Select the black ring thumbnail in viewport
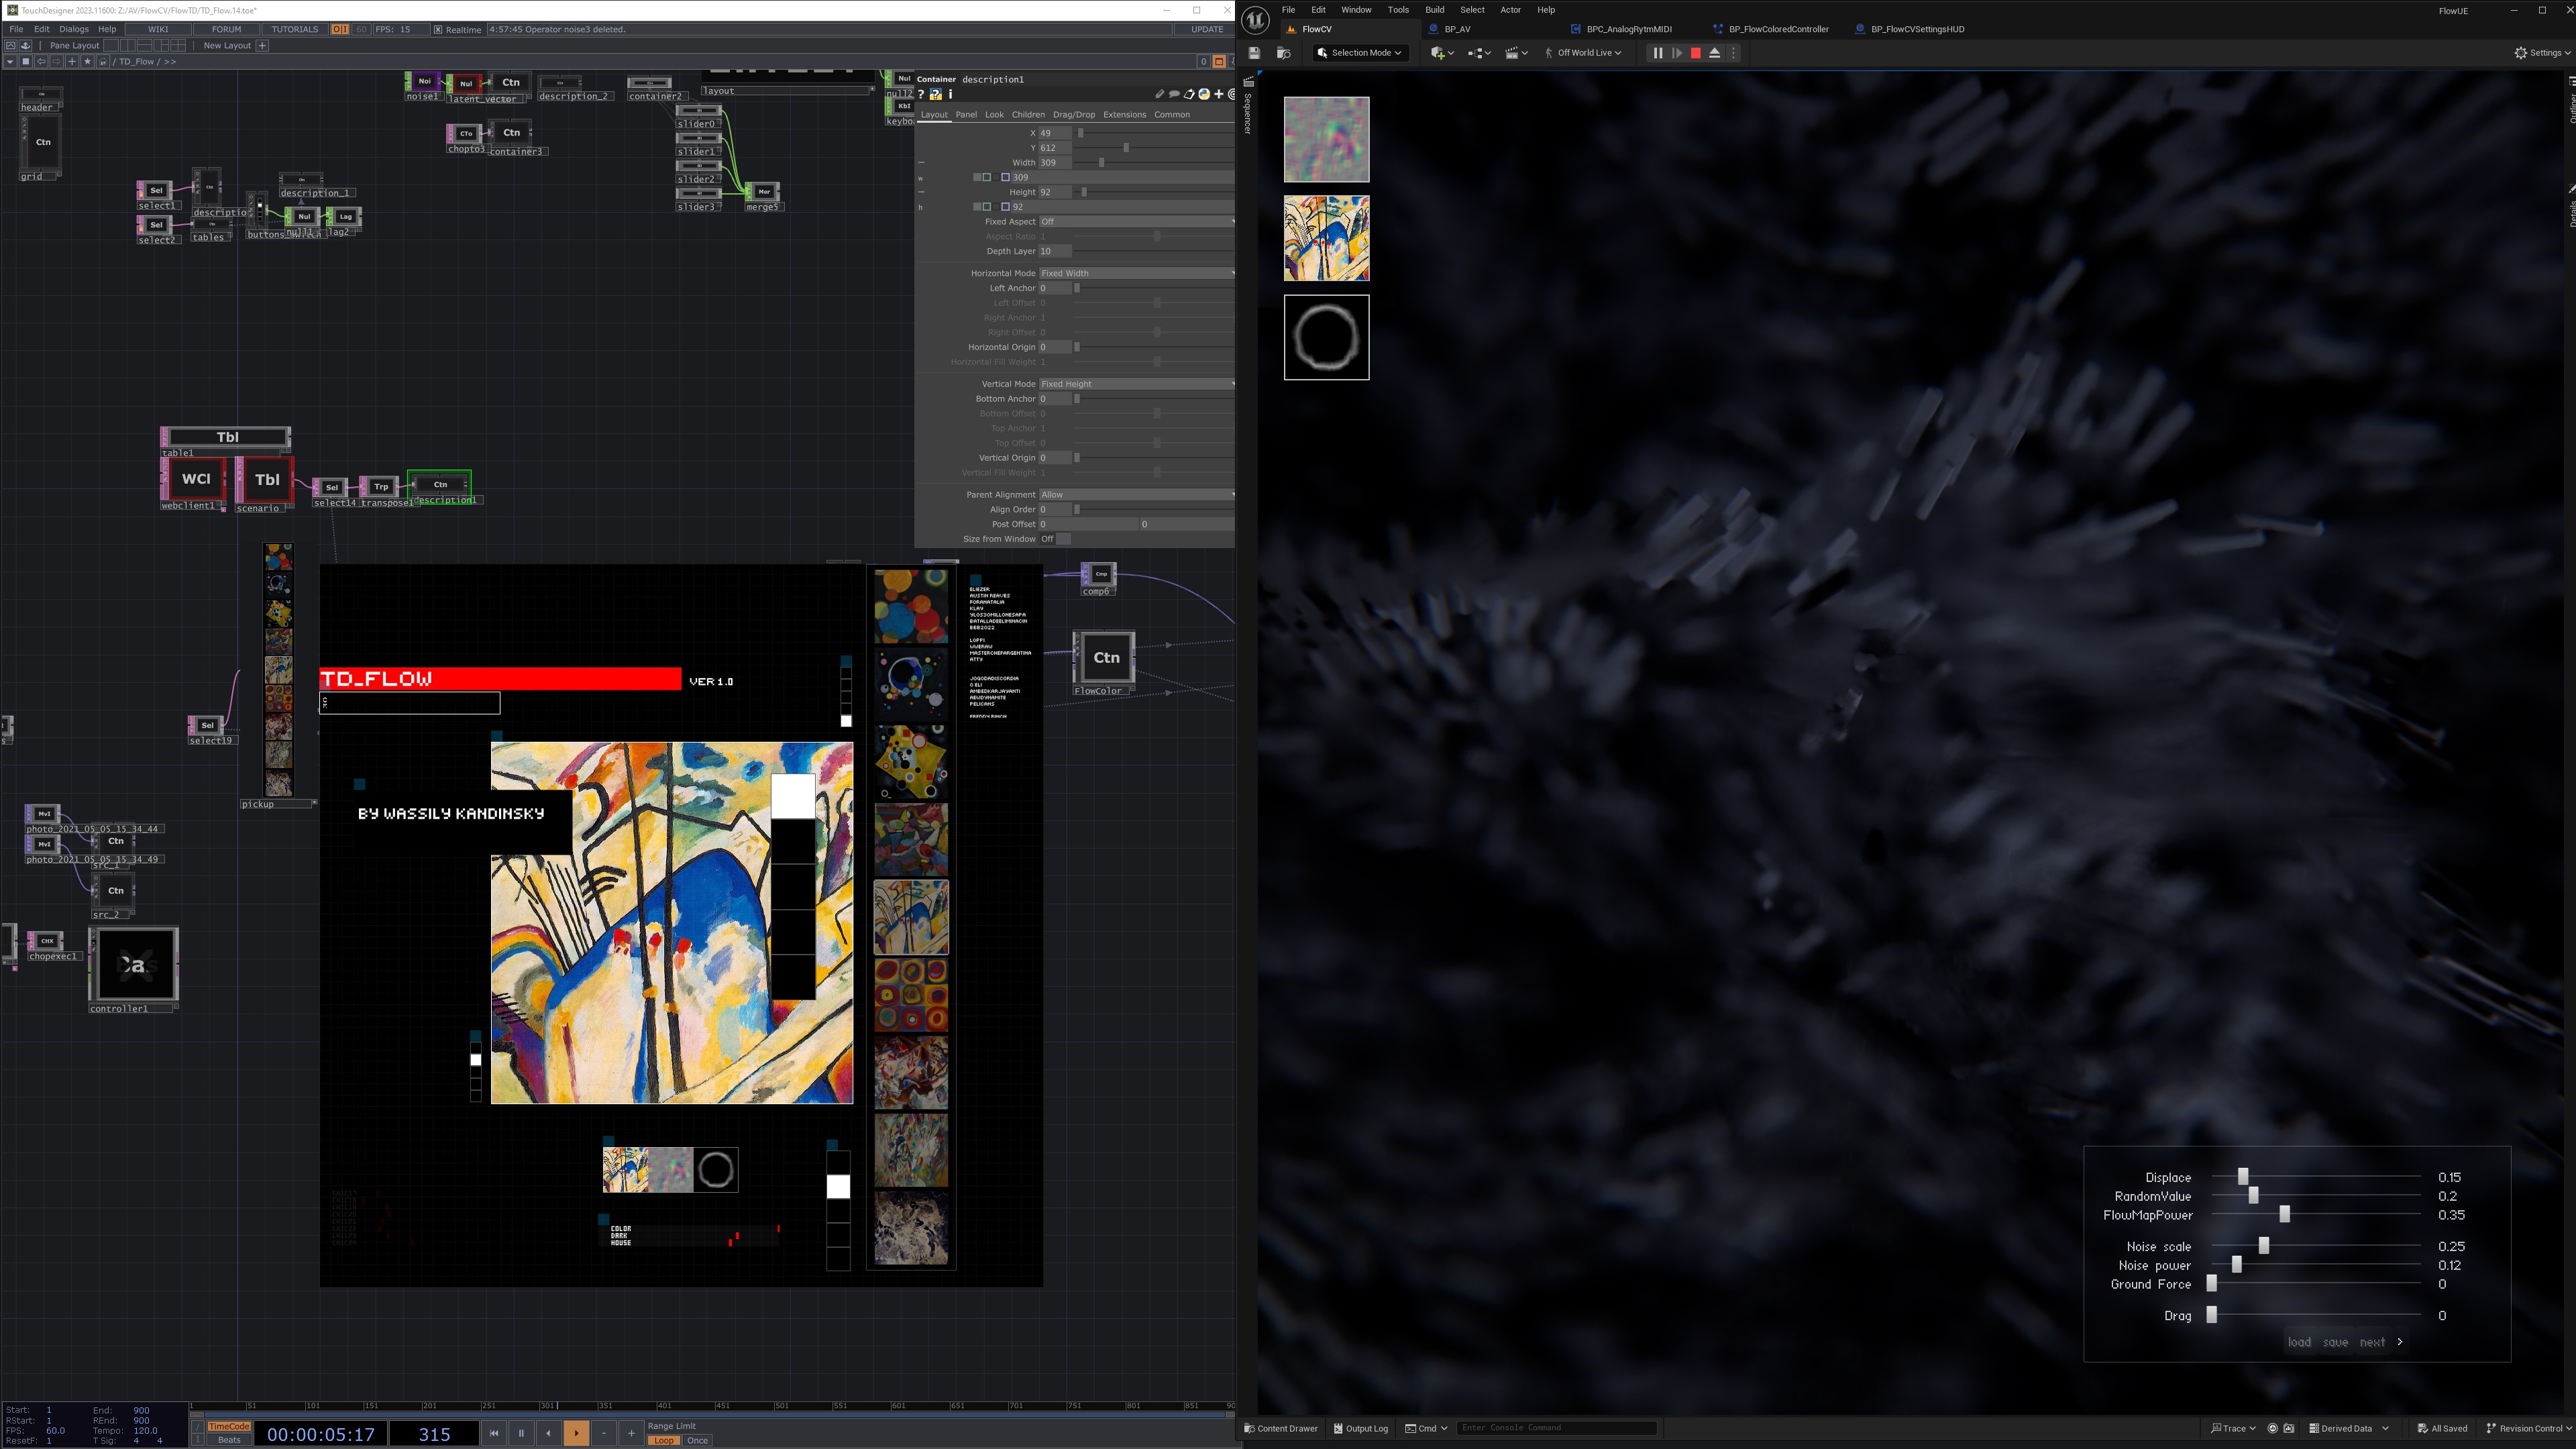The height and width of the screenshot is (1449, 2576). [x=1326, y=337]
